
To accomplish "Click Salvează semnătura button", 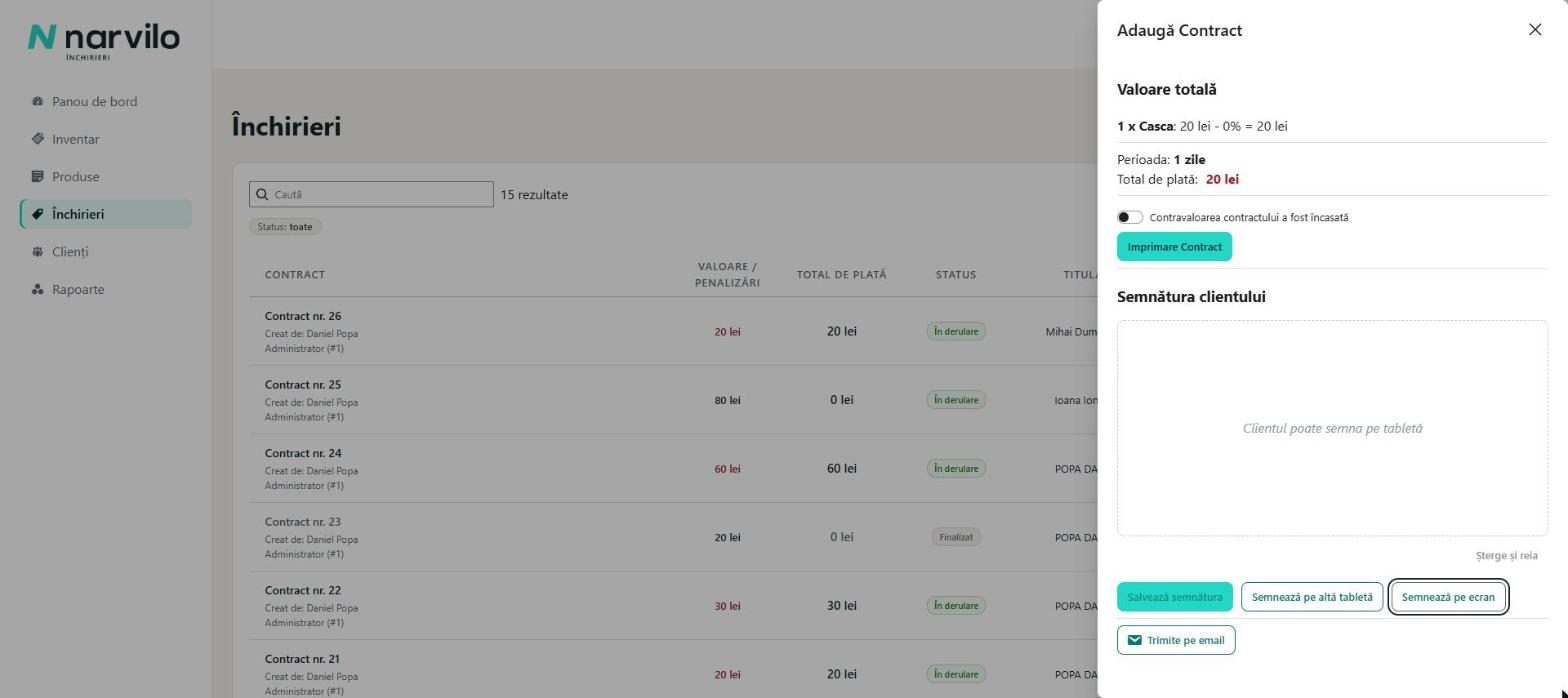I will click(1175, 597).
